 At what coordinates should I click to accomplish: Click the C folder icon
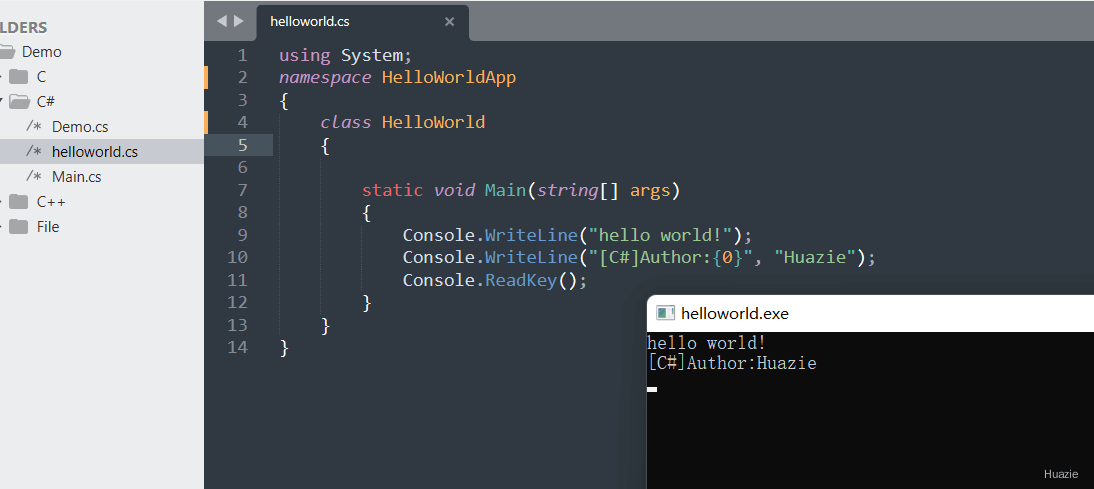click(x=19, y=77)
